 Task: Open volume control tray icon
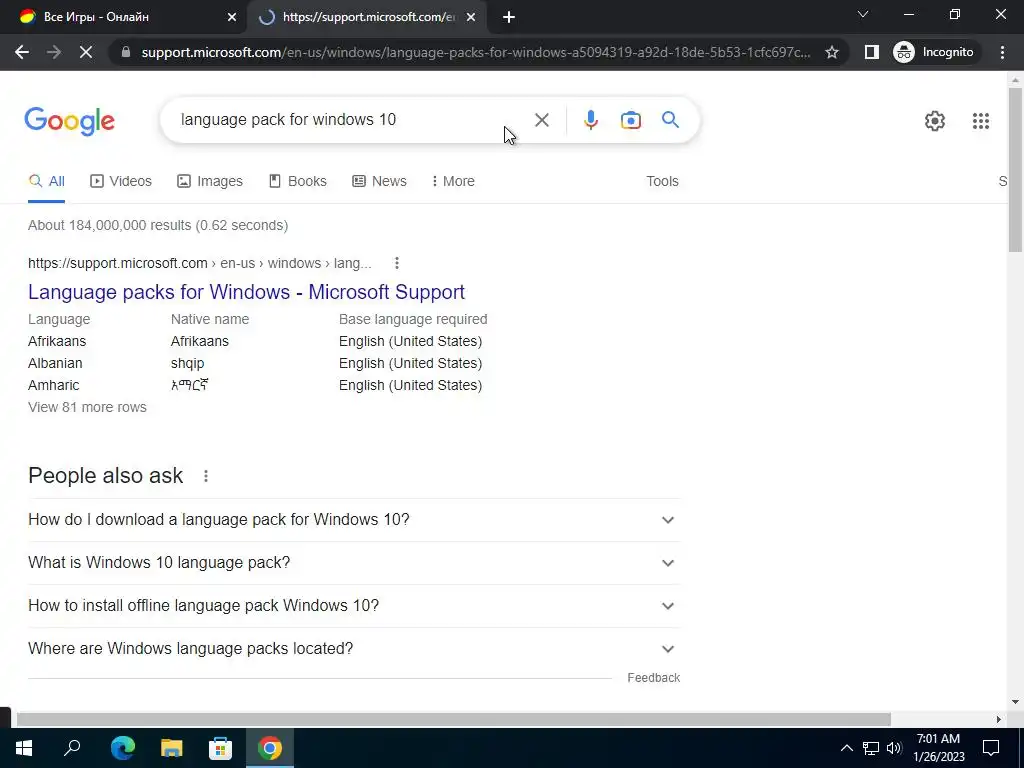(x=894, y=748)
